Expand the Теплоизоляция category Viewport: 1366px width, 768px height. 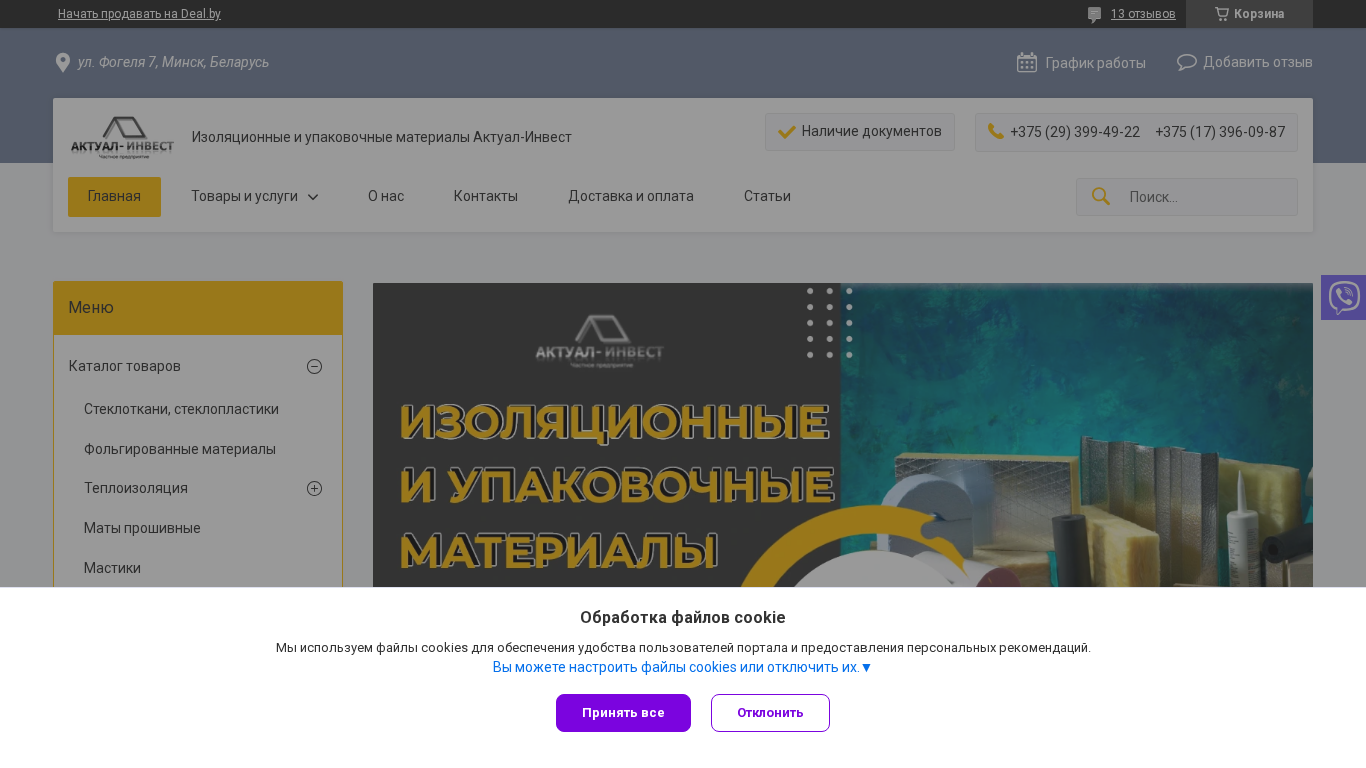tap(314, 488)
